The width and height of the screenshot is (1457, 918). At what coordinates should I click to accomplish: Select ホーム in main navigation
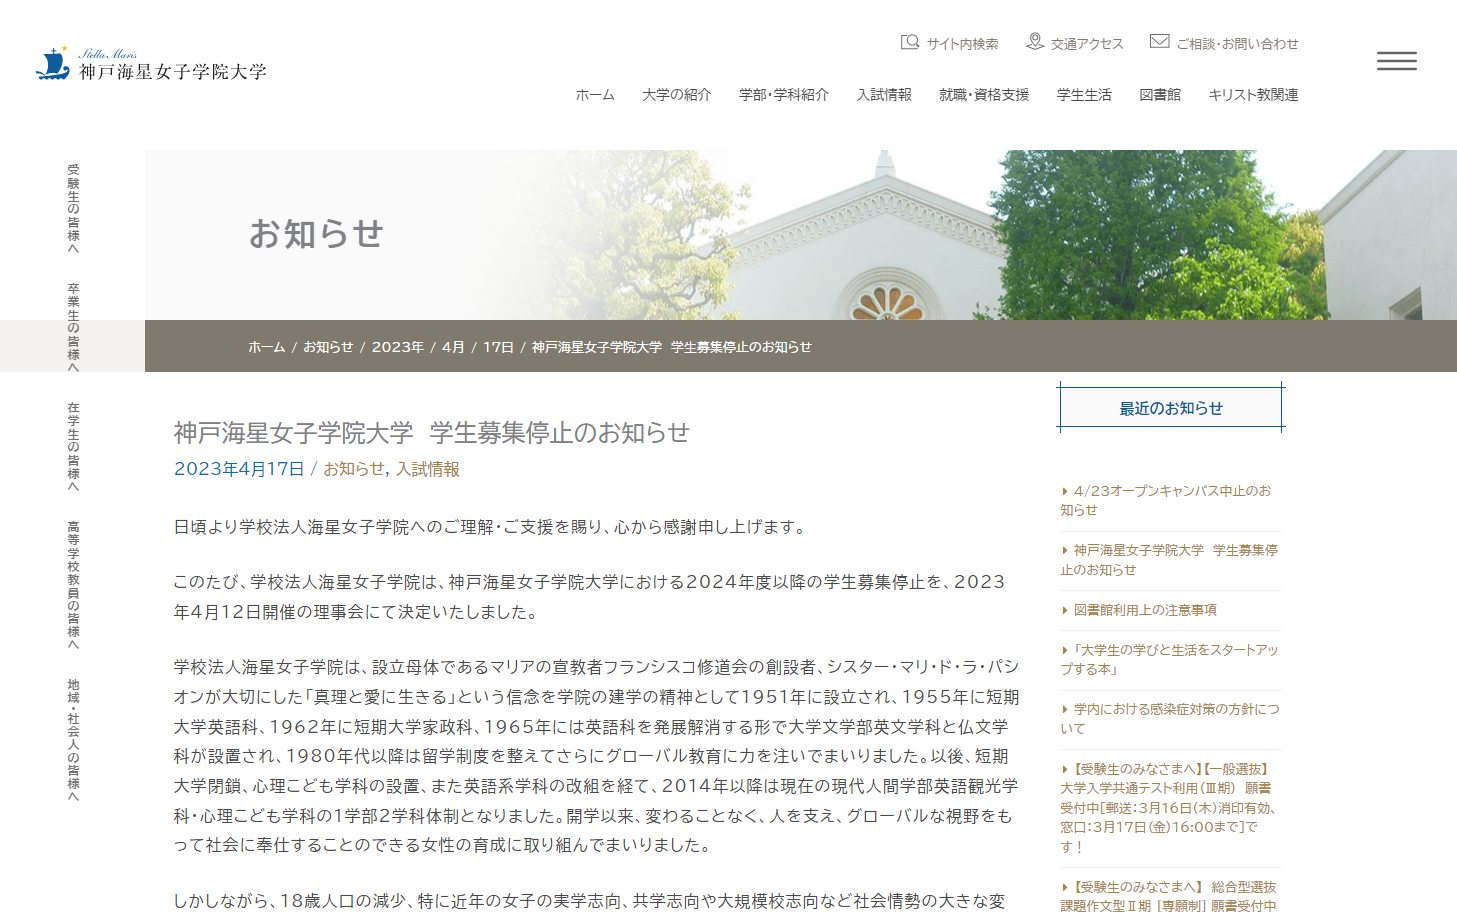pos(595,95)
